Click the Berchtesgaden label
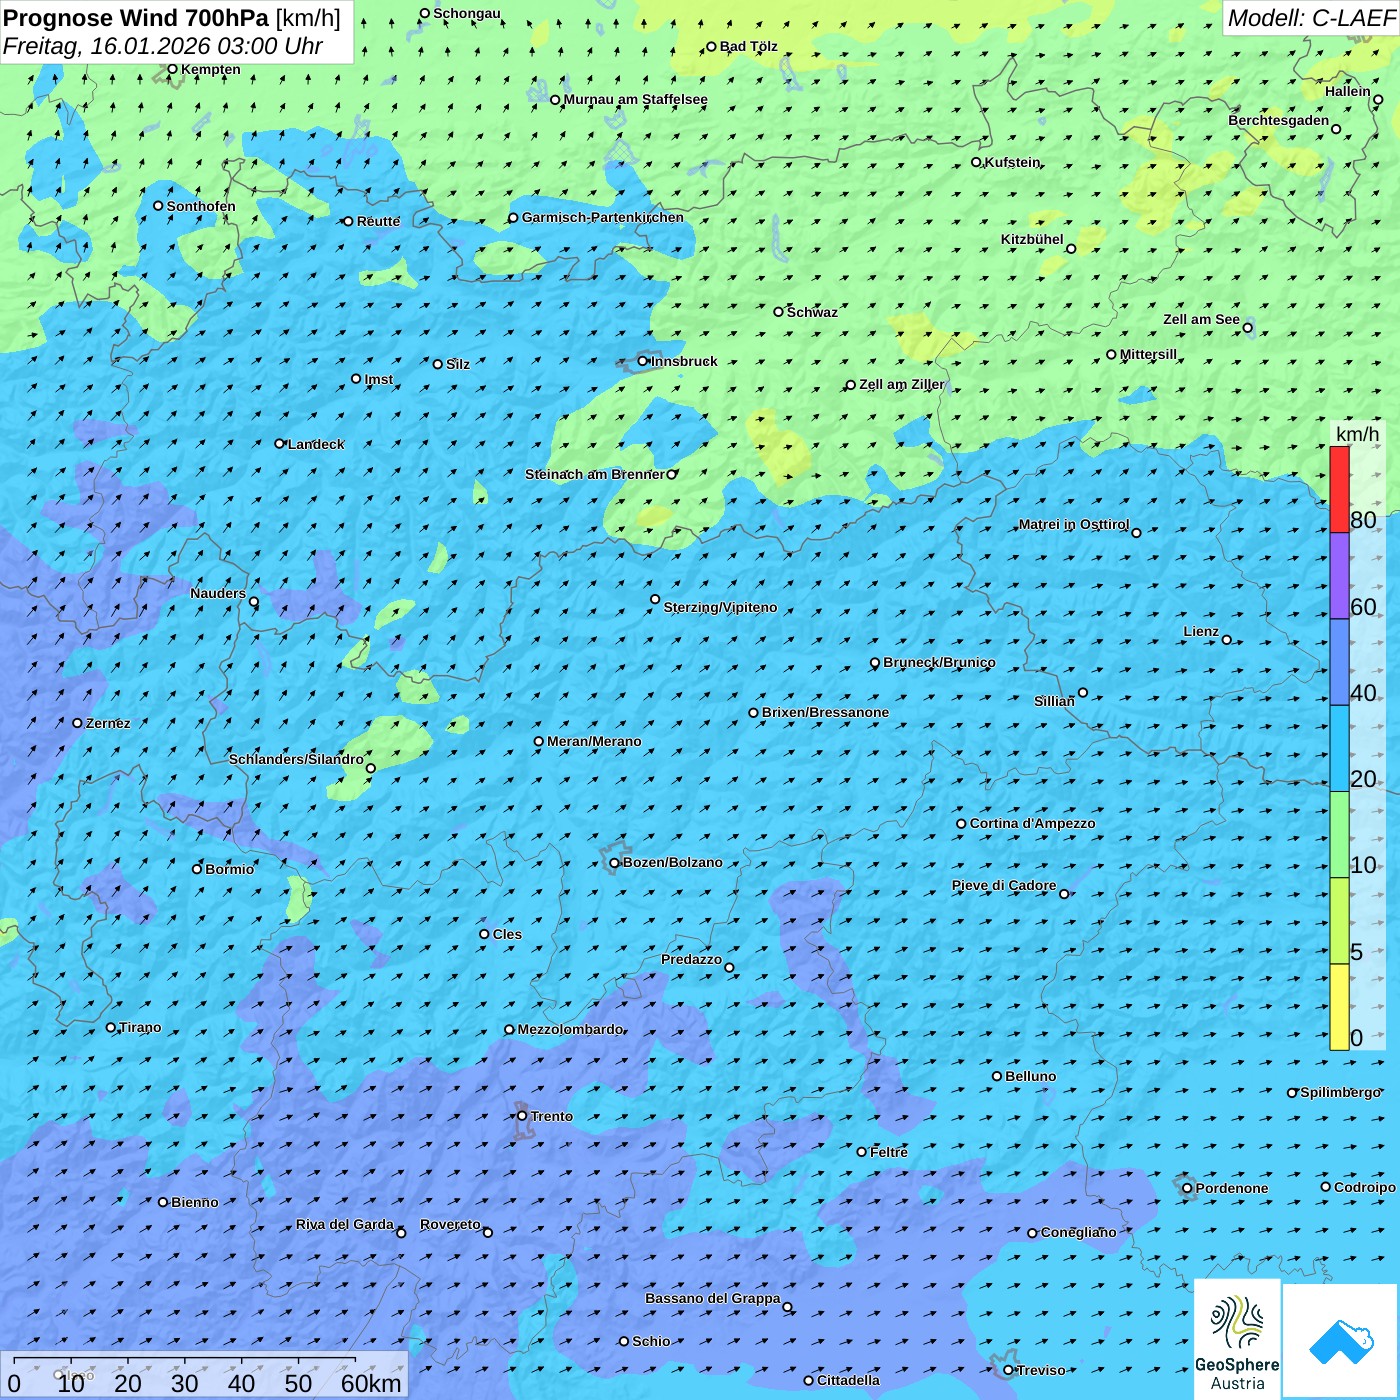The height and width of the screenshot is (1400, 1400). pos(1279,120)
